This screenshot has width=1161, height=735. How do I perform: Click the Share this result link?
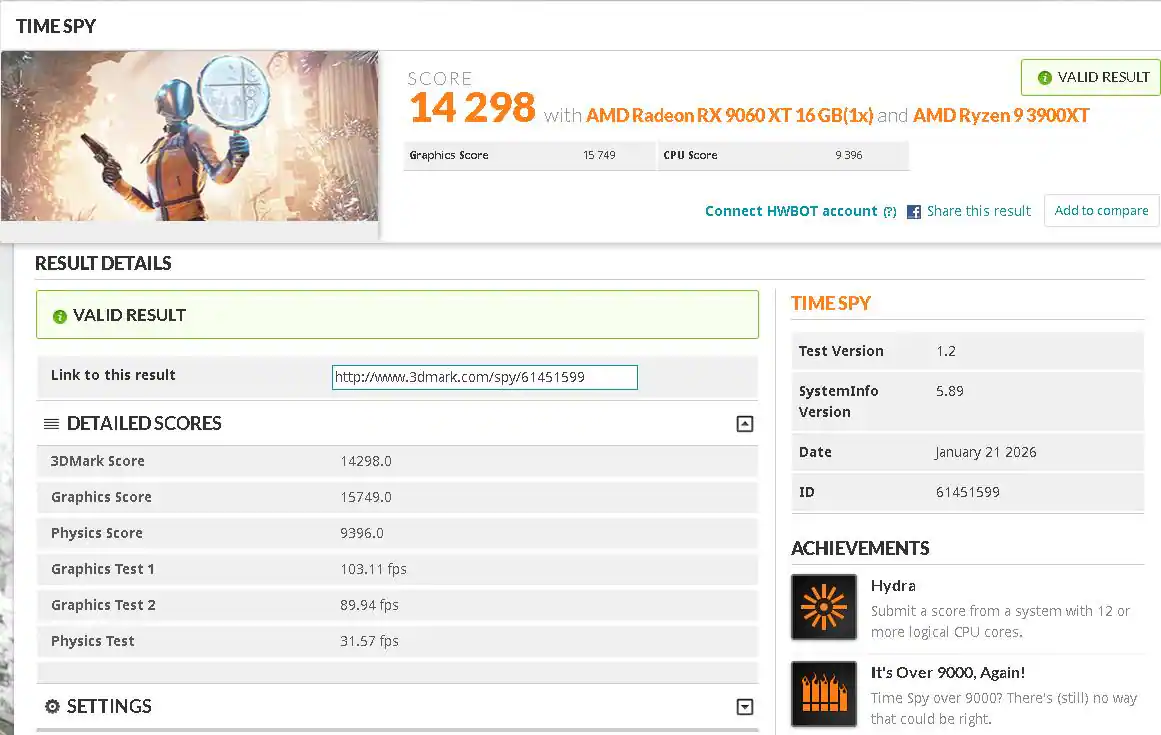click(x=978, y=211)
